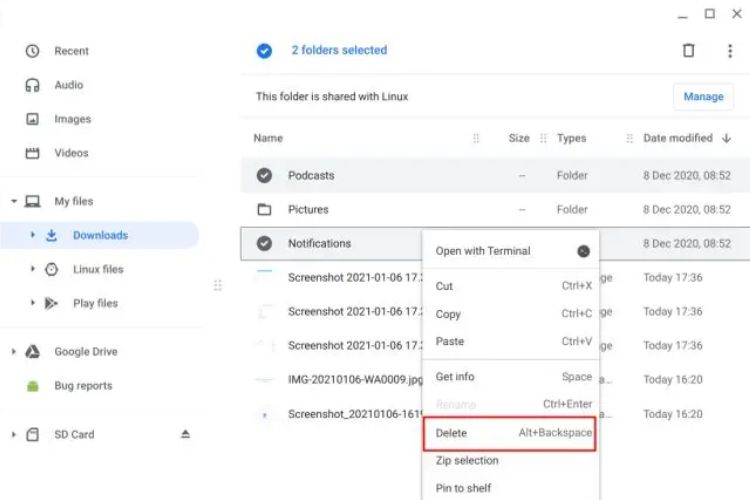Sort by Date modified header
The width and height of the screenshot is (750, 500).
point(678,138)
